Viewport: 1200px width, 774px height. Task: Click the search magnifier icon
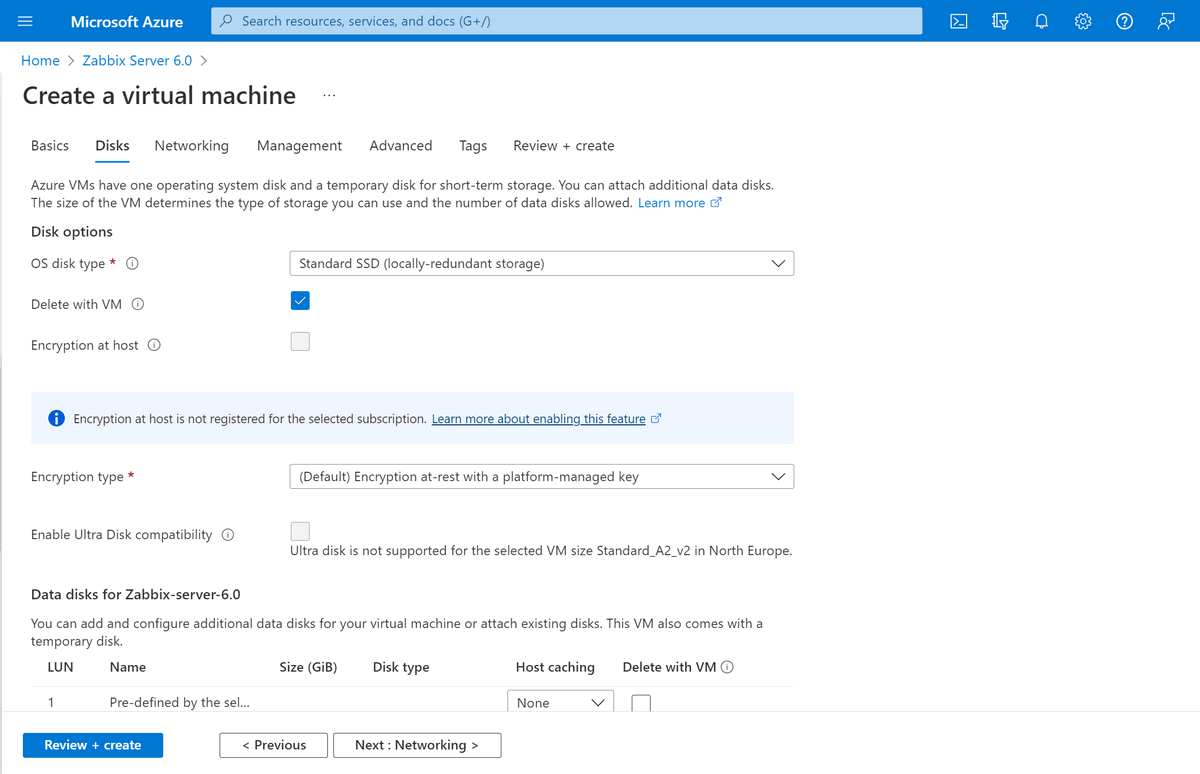pos(227,21)
